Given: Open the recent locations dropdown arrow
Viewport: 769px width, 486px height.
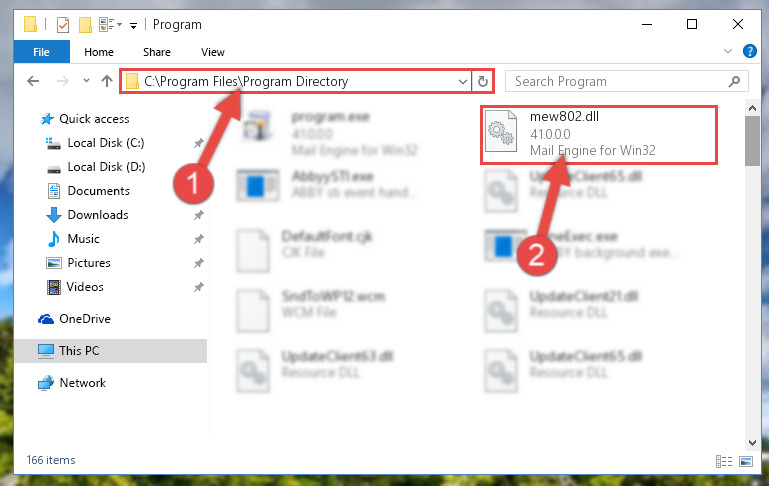Looking at the screenshot, I should click(86, 81).
